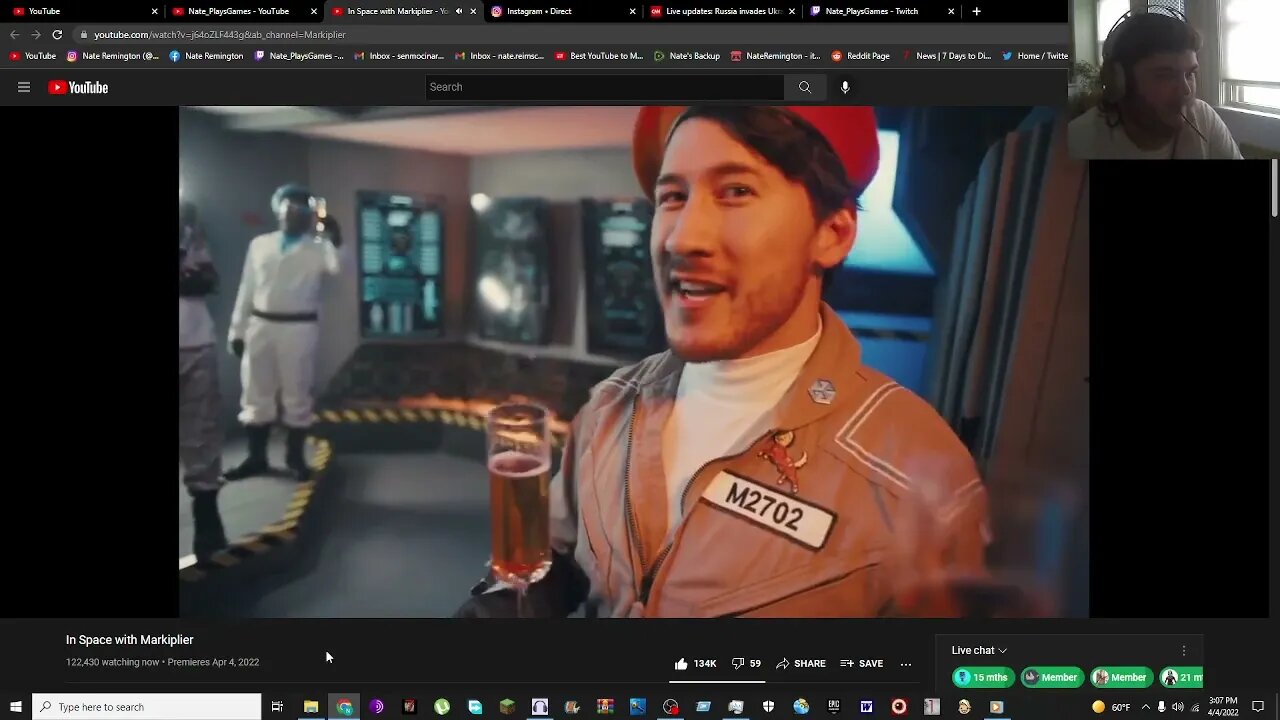Open weather 60°F widget
The height and width of the screenshot is (720, 1280).
pyautogui.click(x=1110, y=707)
